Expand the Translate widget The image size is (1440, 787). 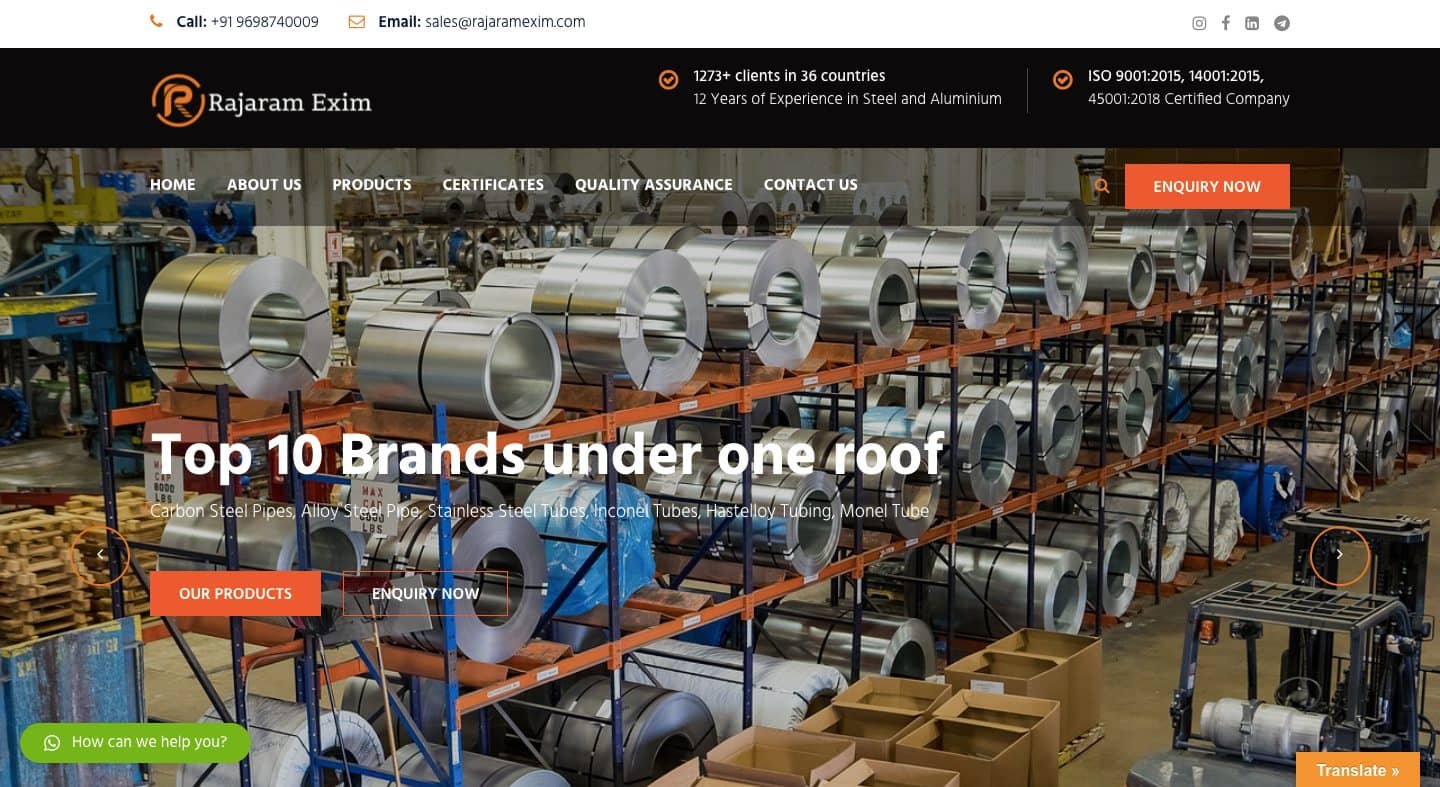(x=1358, y=770)
